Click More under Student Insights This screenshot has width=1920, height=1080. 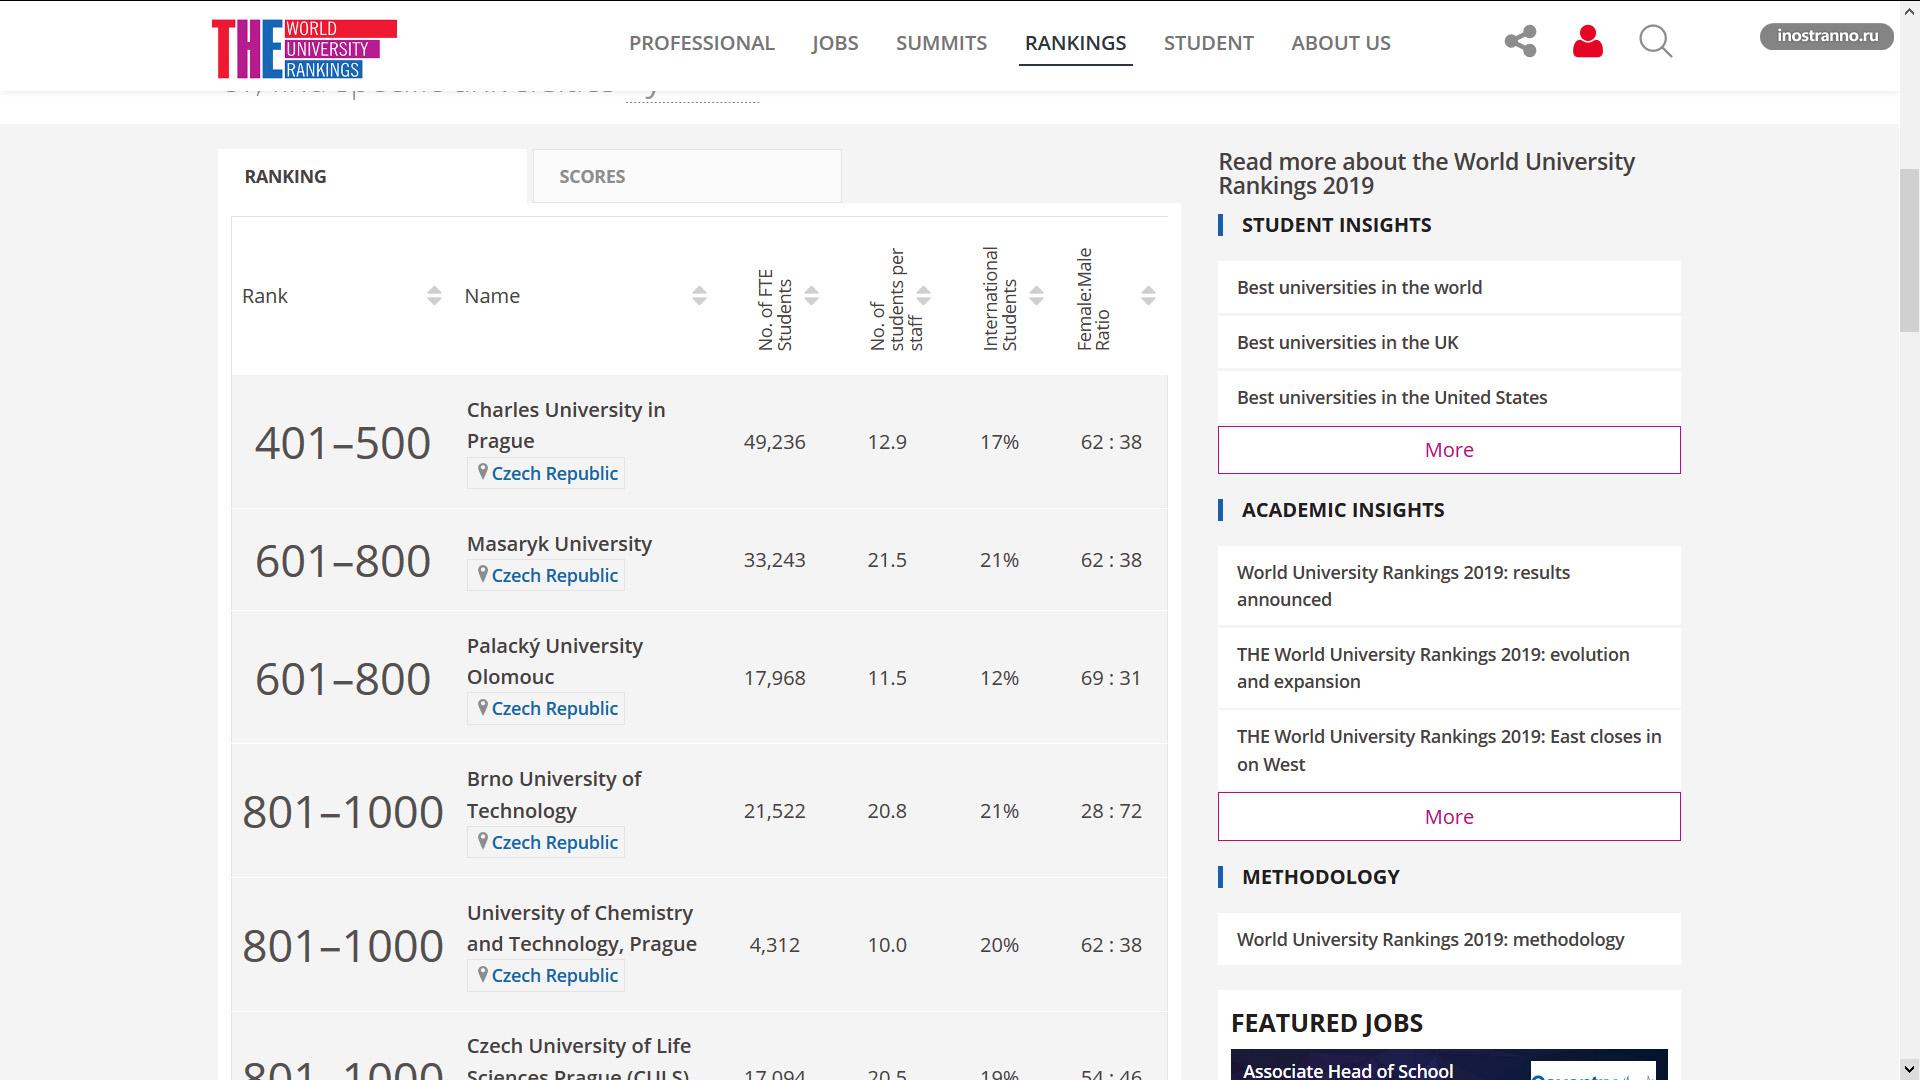(x=1448, y=450)
